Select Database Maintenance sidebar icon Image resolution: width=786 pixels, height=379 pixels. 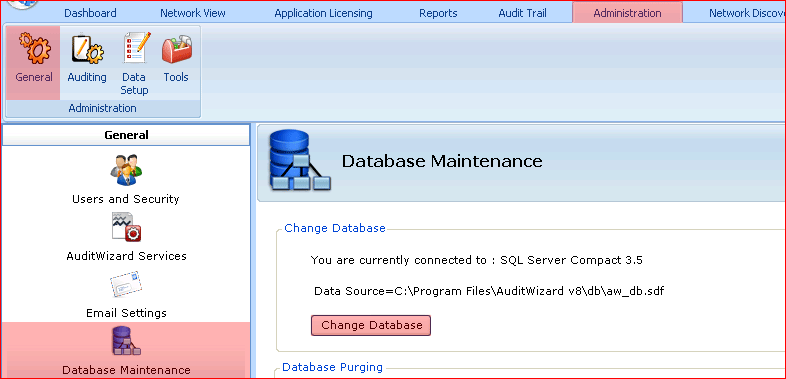(126, 341)
